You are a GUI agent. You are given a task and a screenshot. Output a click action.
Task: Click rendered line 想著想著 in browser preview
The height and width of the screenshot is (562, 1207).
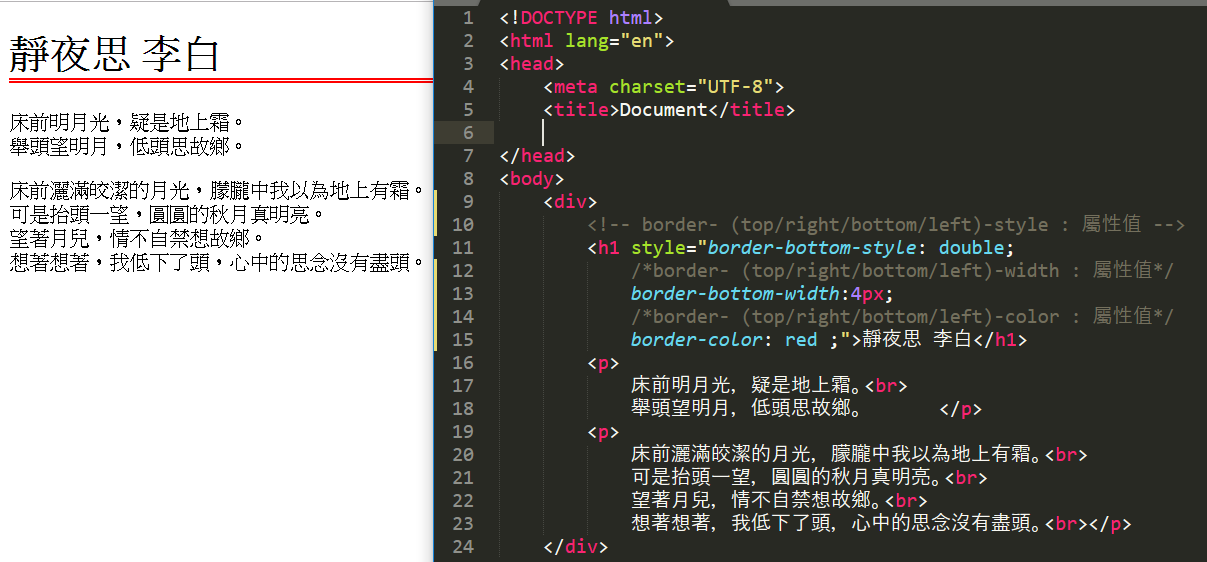(218, 263)
